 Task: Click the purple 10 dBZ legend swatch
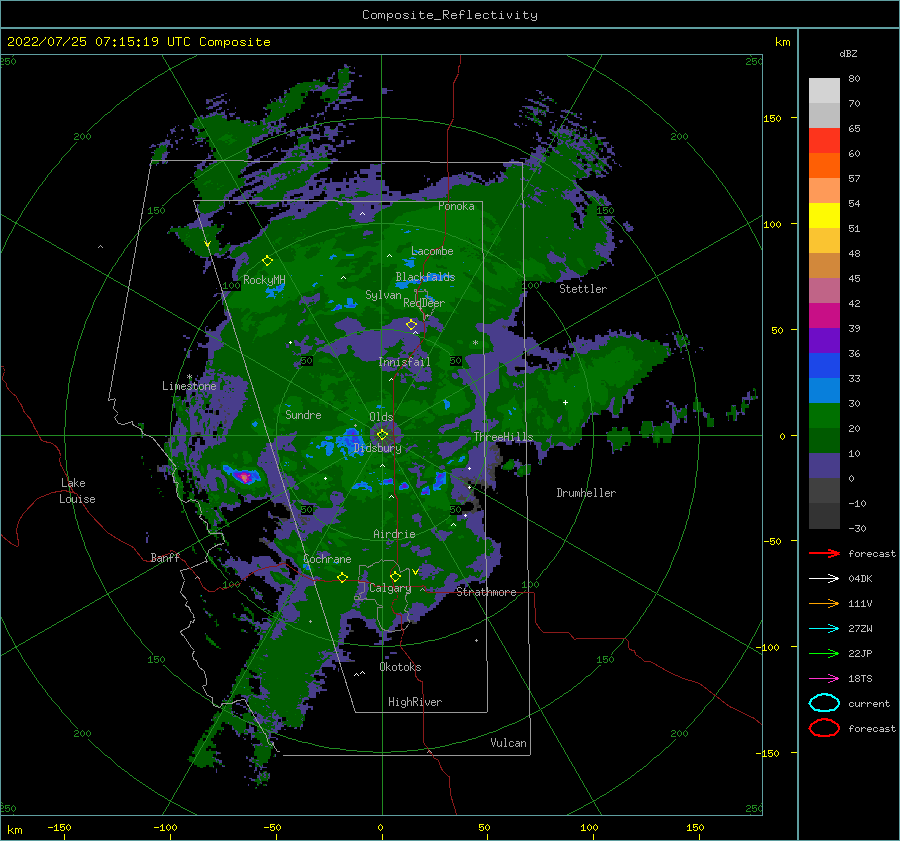tap(824, 466)
